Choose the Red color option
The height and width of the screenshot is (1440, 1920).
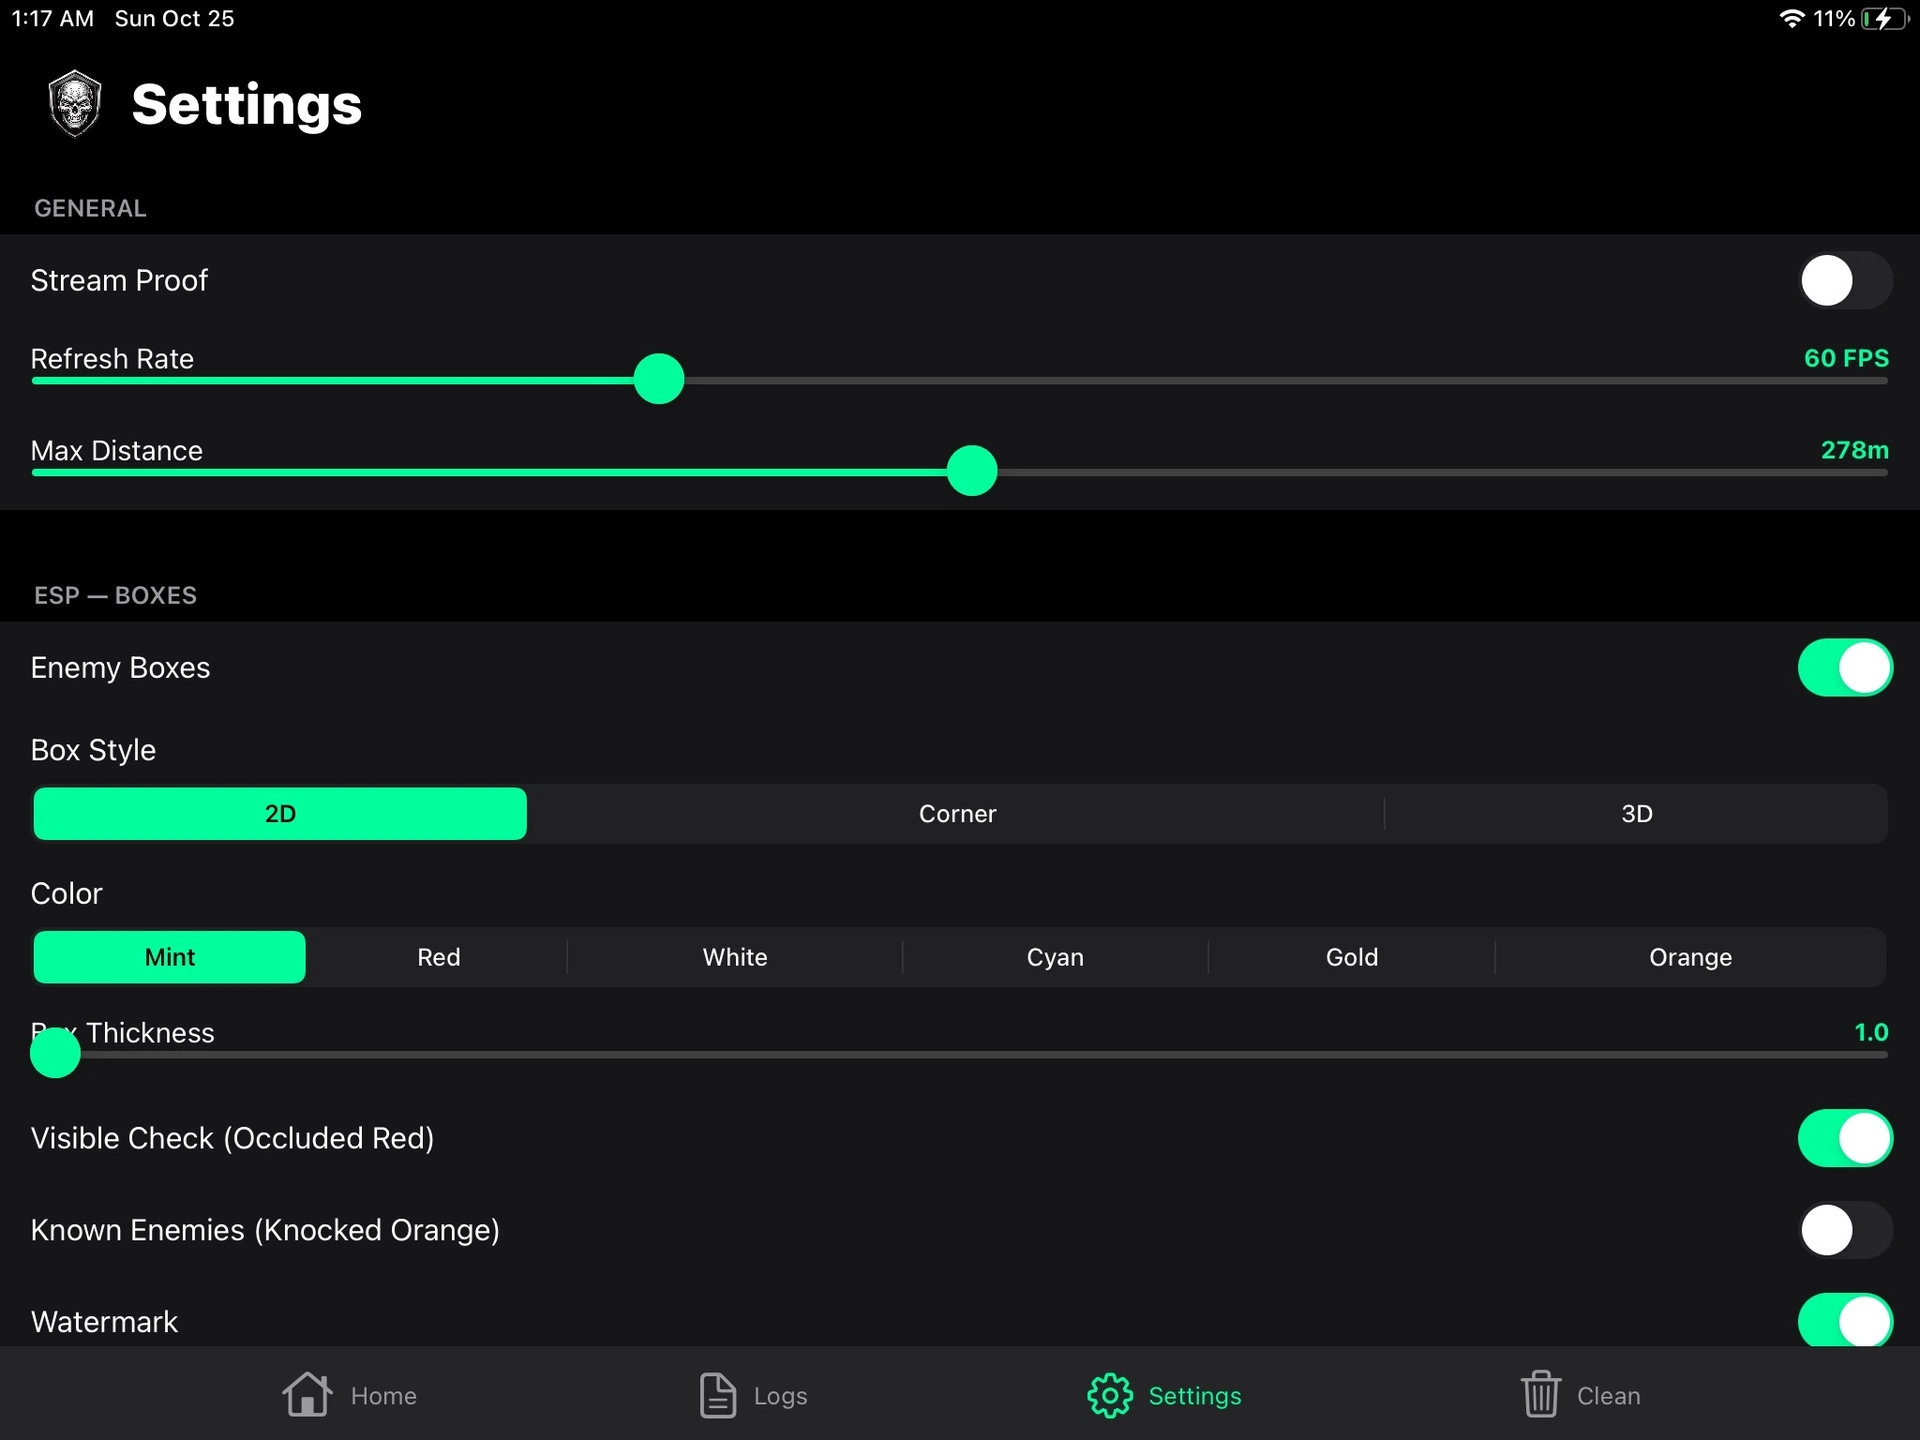coord(438,957)
